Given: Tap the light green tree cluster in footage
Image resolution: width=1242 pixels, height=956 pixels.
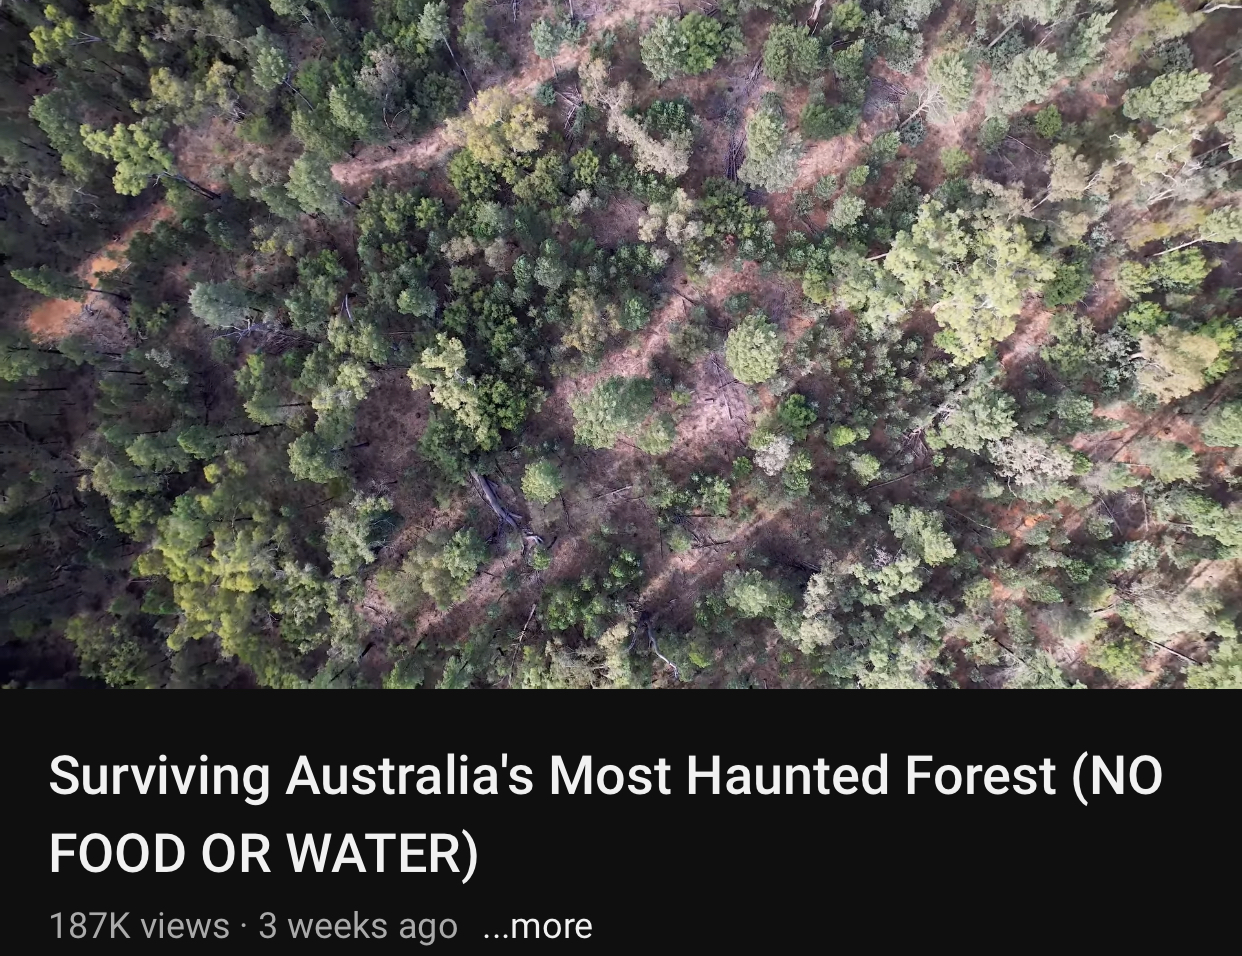Looking at the screenshot, I should pos(965,275).
